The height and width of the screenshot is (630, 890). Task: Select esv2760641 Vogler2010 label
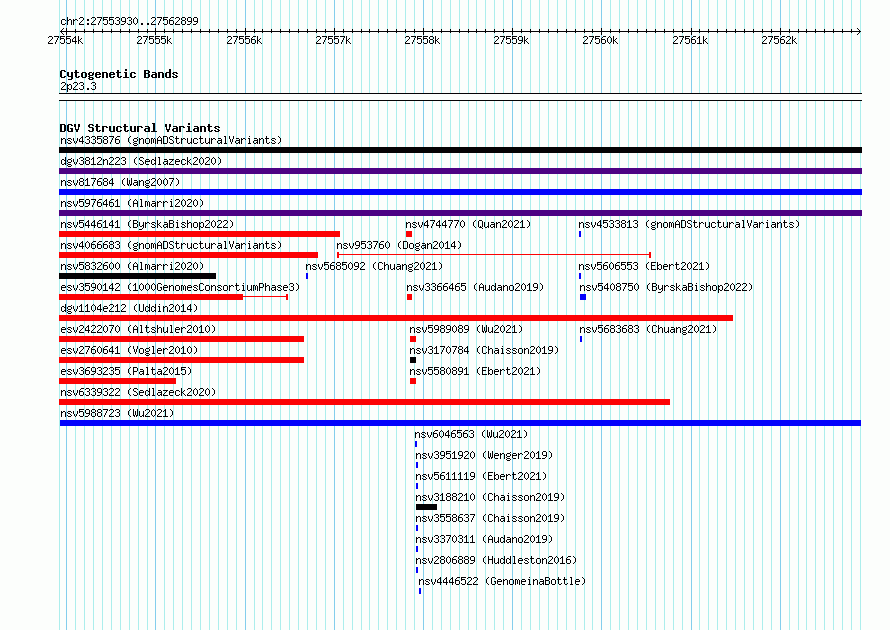[x=129, y=350]
